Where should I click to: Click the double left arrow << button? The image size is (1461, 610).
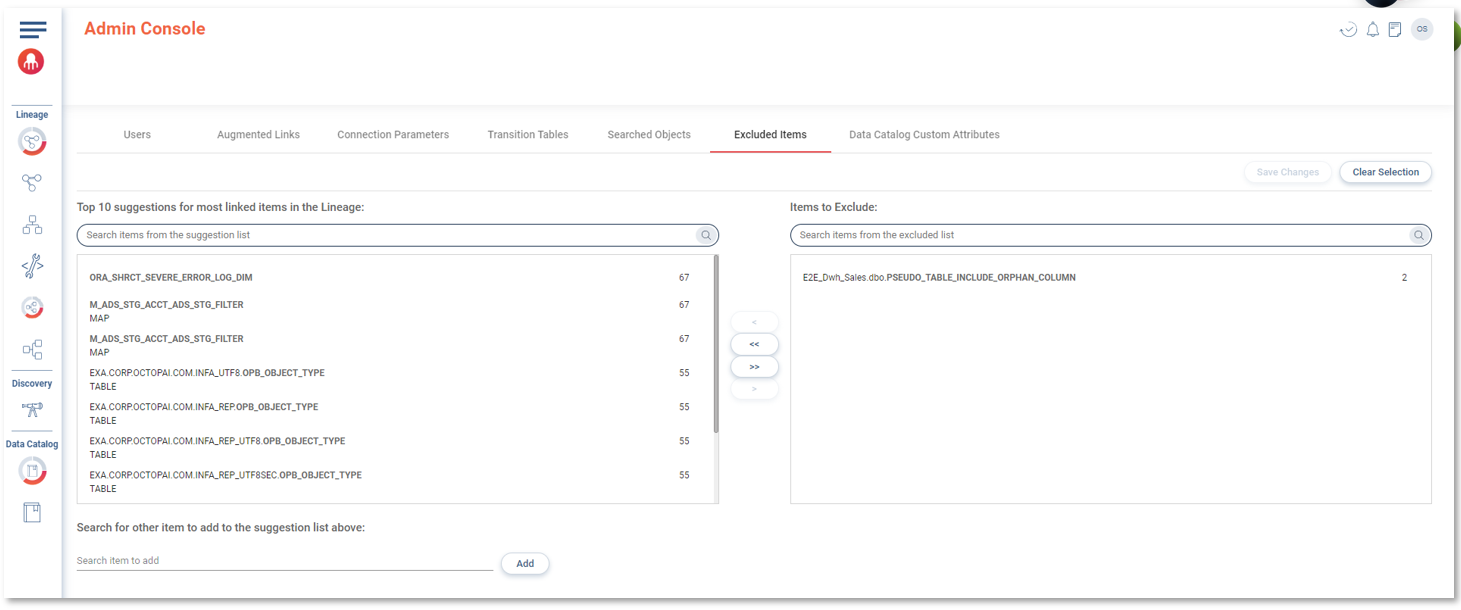click(754, 344)
